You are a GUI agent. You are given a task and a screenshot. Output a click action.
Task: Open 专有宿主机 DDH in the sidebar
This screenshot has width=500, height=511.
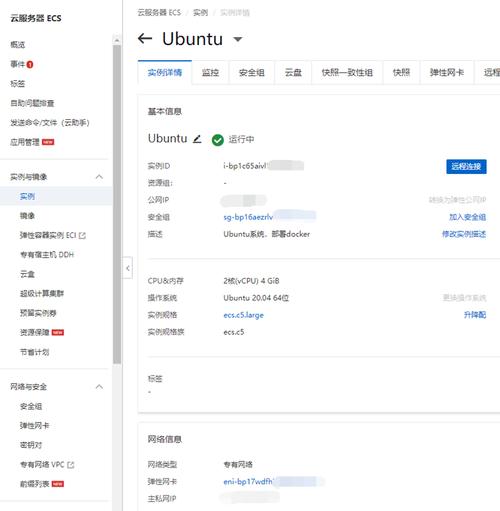coord(47,255)
